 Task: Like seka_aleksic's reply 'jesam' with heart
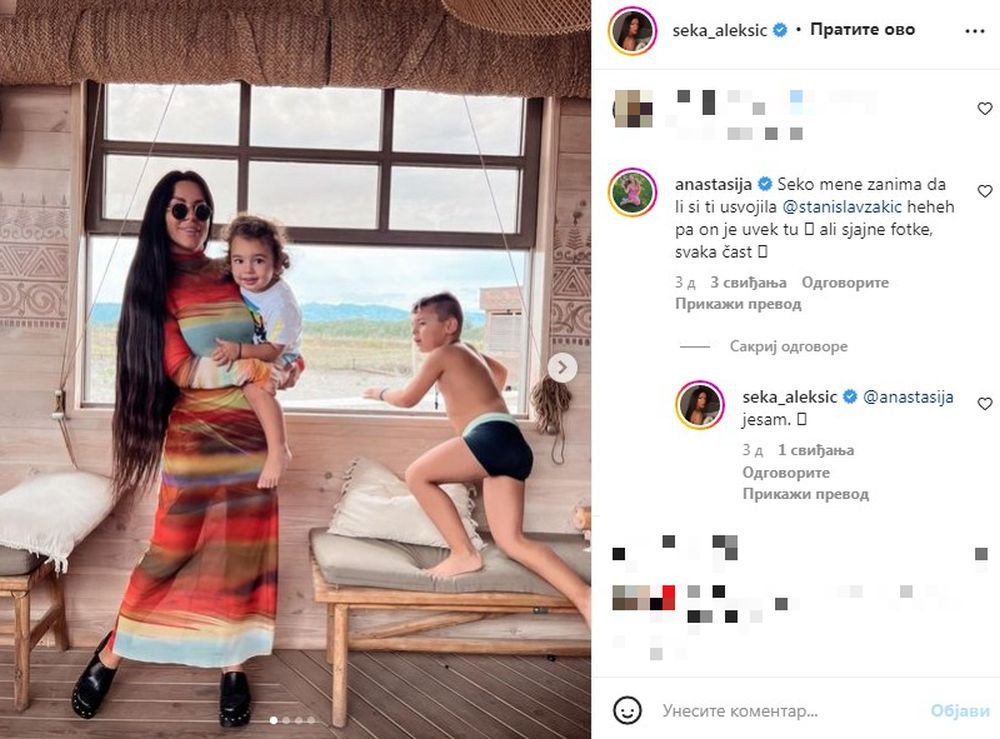tap(985, 403)
